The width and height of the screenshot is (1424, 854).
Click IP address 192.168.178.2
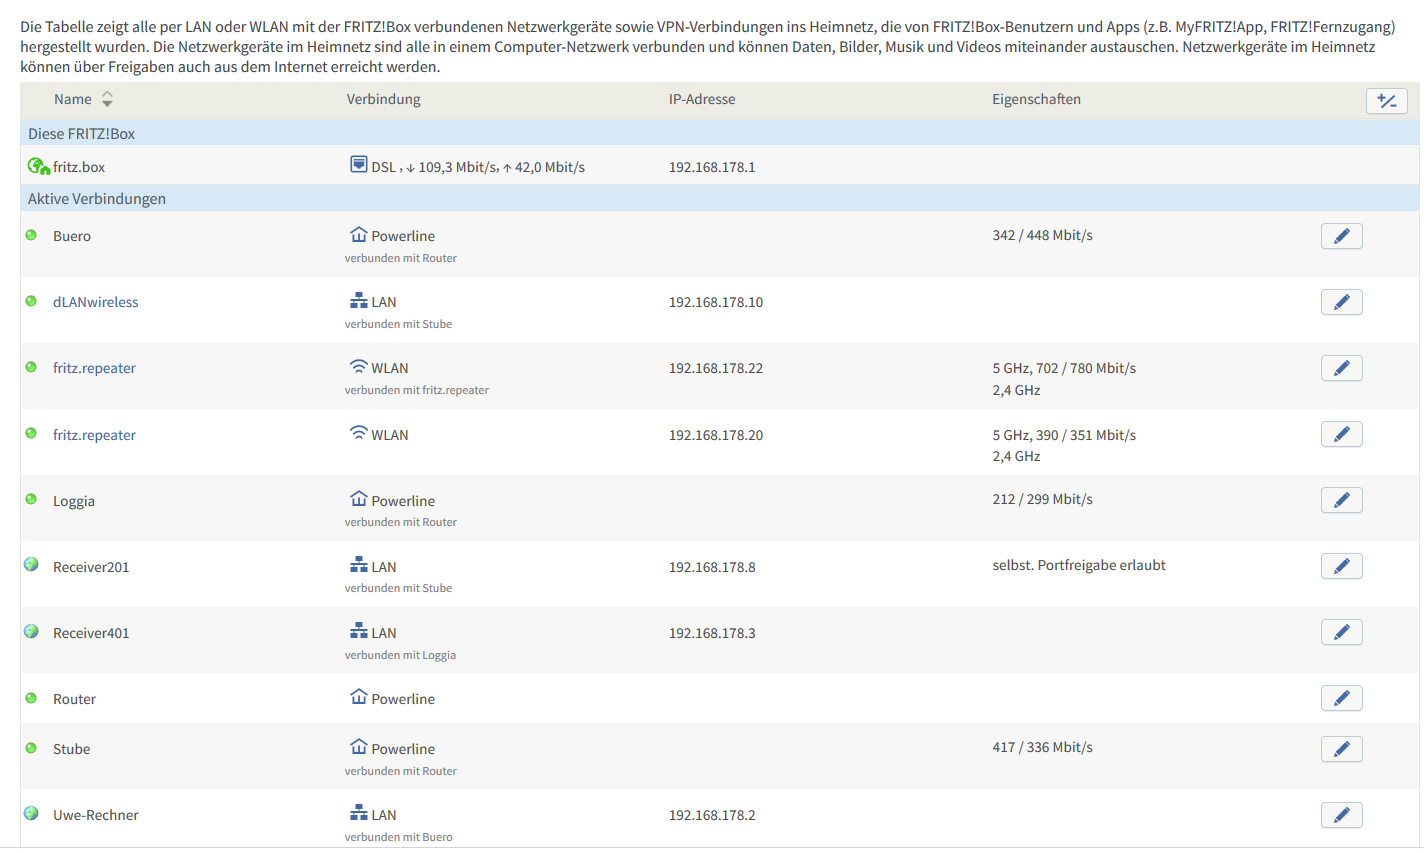click(712, 815)
